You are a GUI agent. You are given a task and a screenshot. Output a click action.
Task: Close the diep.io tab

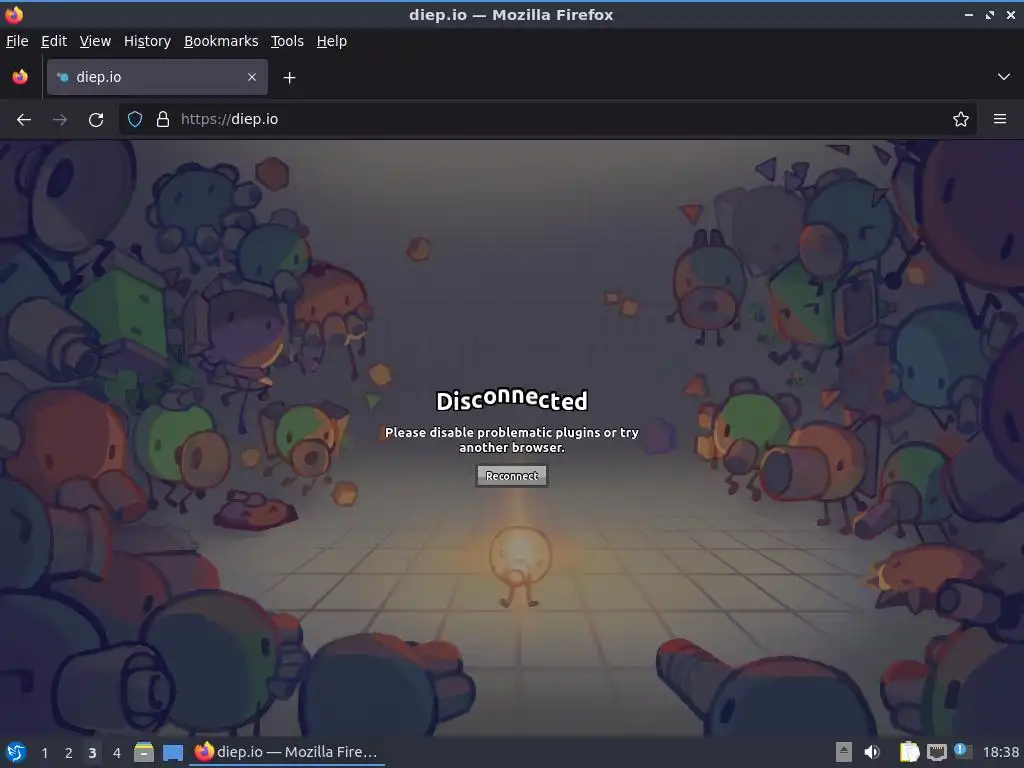pos(252,77)
